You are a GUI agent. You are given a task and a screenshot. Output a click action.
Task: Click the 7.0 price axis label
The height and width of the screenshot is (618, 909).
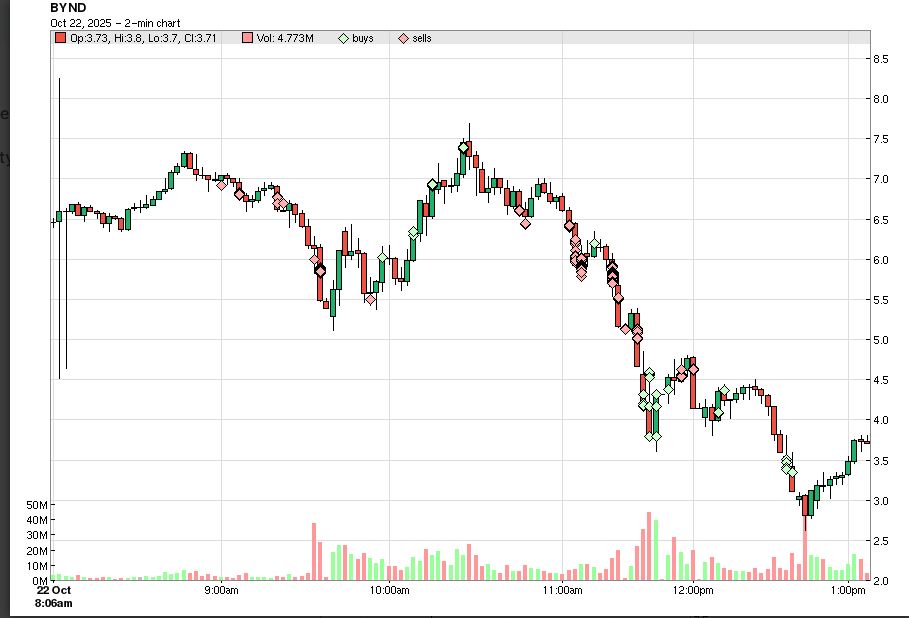pos(881,179)
